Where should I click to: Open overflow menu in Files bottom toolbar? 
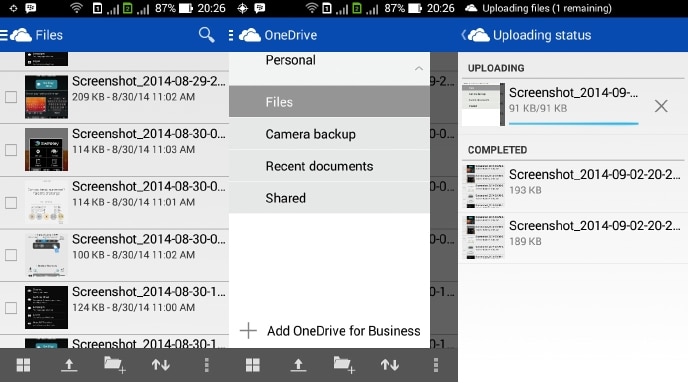[x=207, y=365]
